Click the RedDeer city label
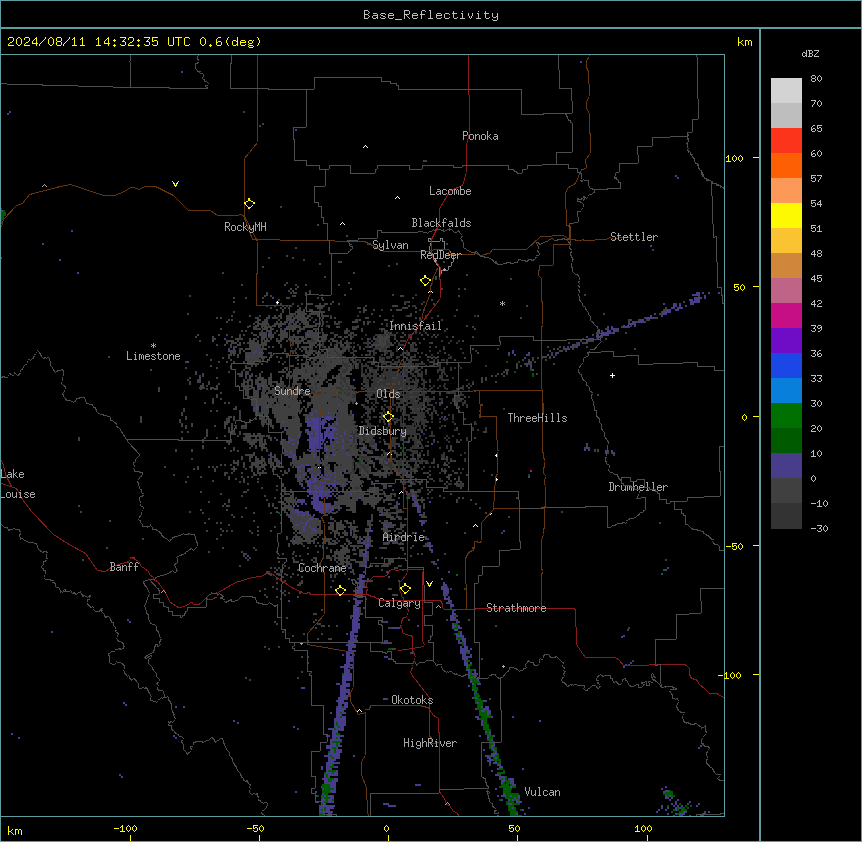The image size is (862, 842). 440,255
